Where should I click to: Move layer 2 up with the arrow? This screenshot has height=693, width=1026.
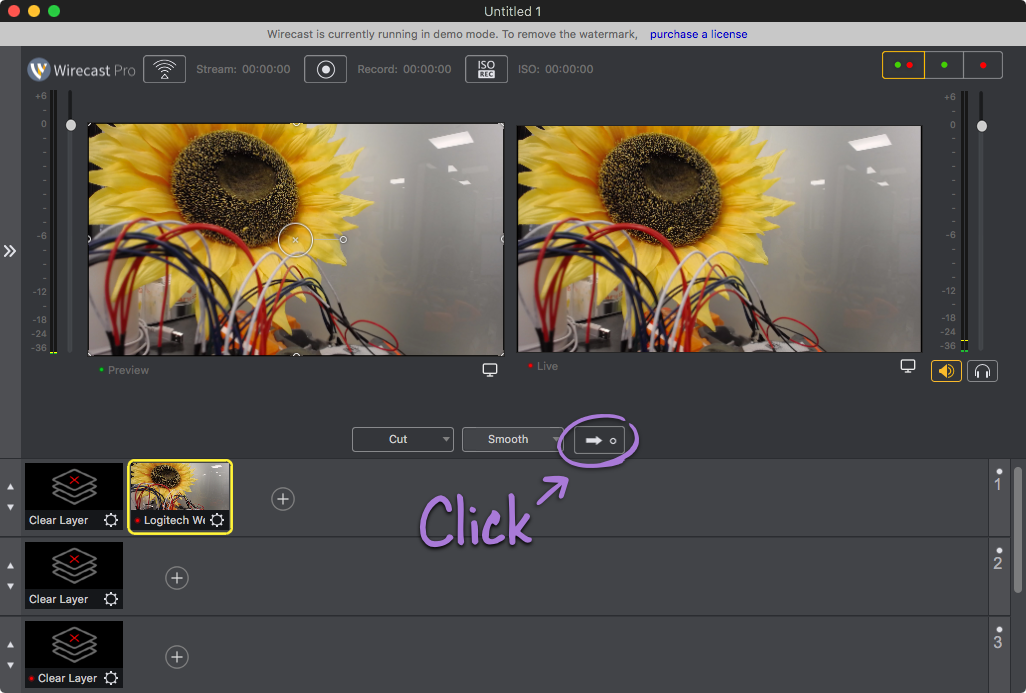click(10, 566)
